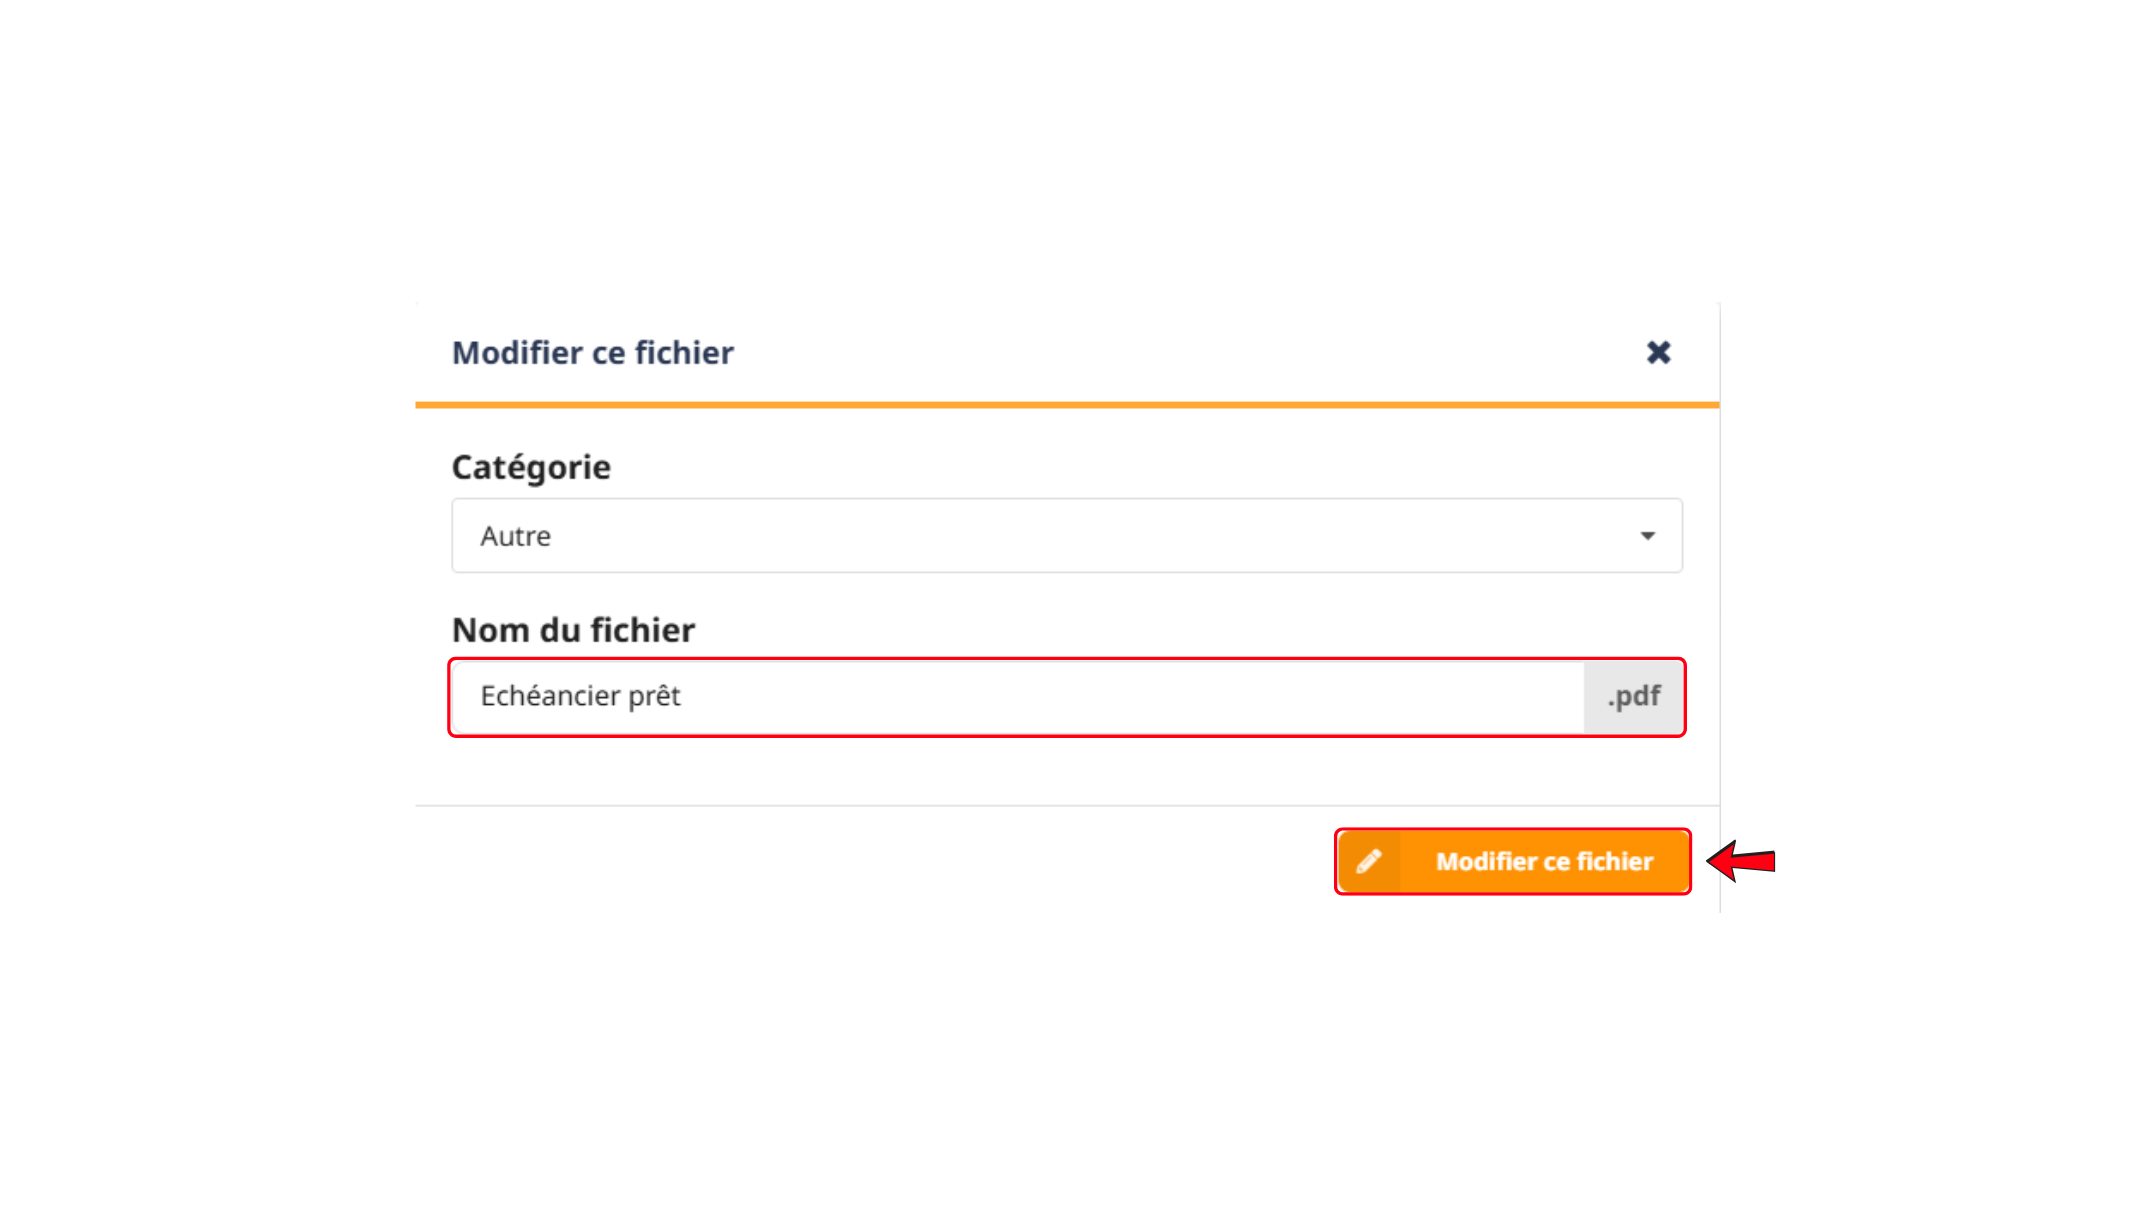Click the Nom du fichier label
The image size is (2136, 1215).
tap(573, 630)
